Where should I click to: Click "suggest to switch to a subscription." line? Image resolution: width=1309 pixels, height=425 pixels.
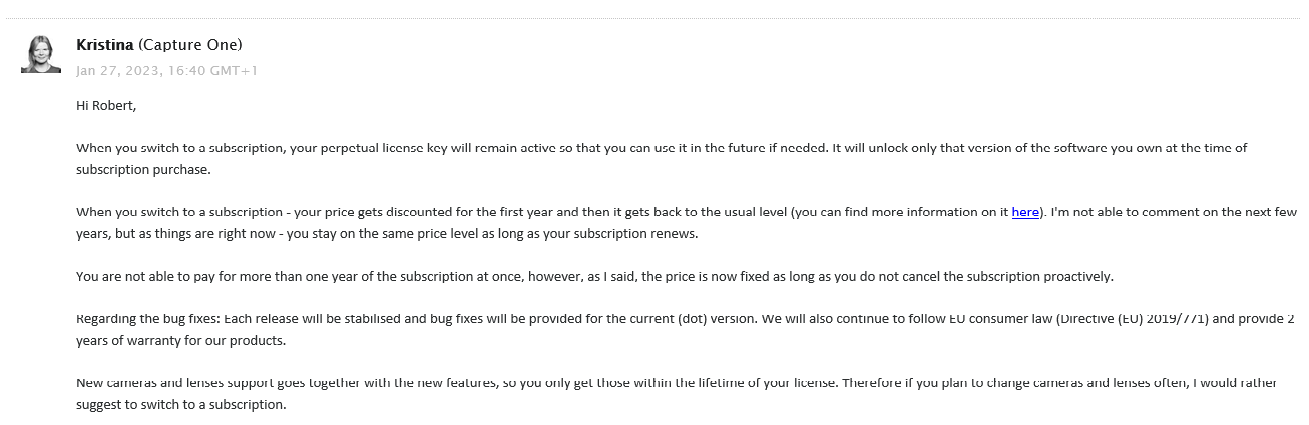(180, 405)
